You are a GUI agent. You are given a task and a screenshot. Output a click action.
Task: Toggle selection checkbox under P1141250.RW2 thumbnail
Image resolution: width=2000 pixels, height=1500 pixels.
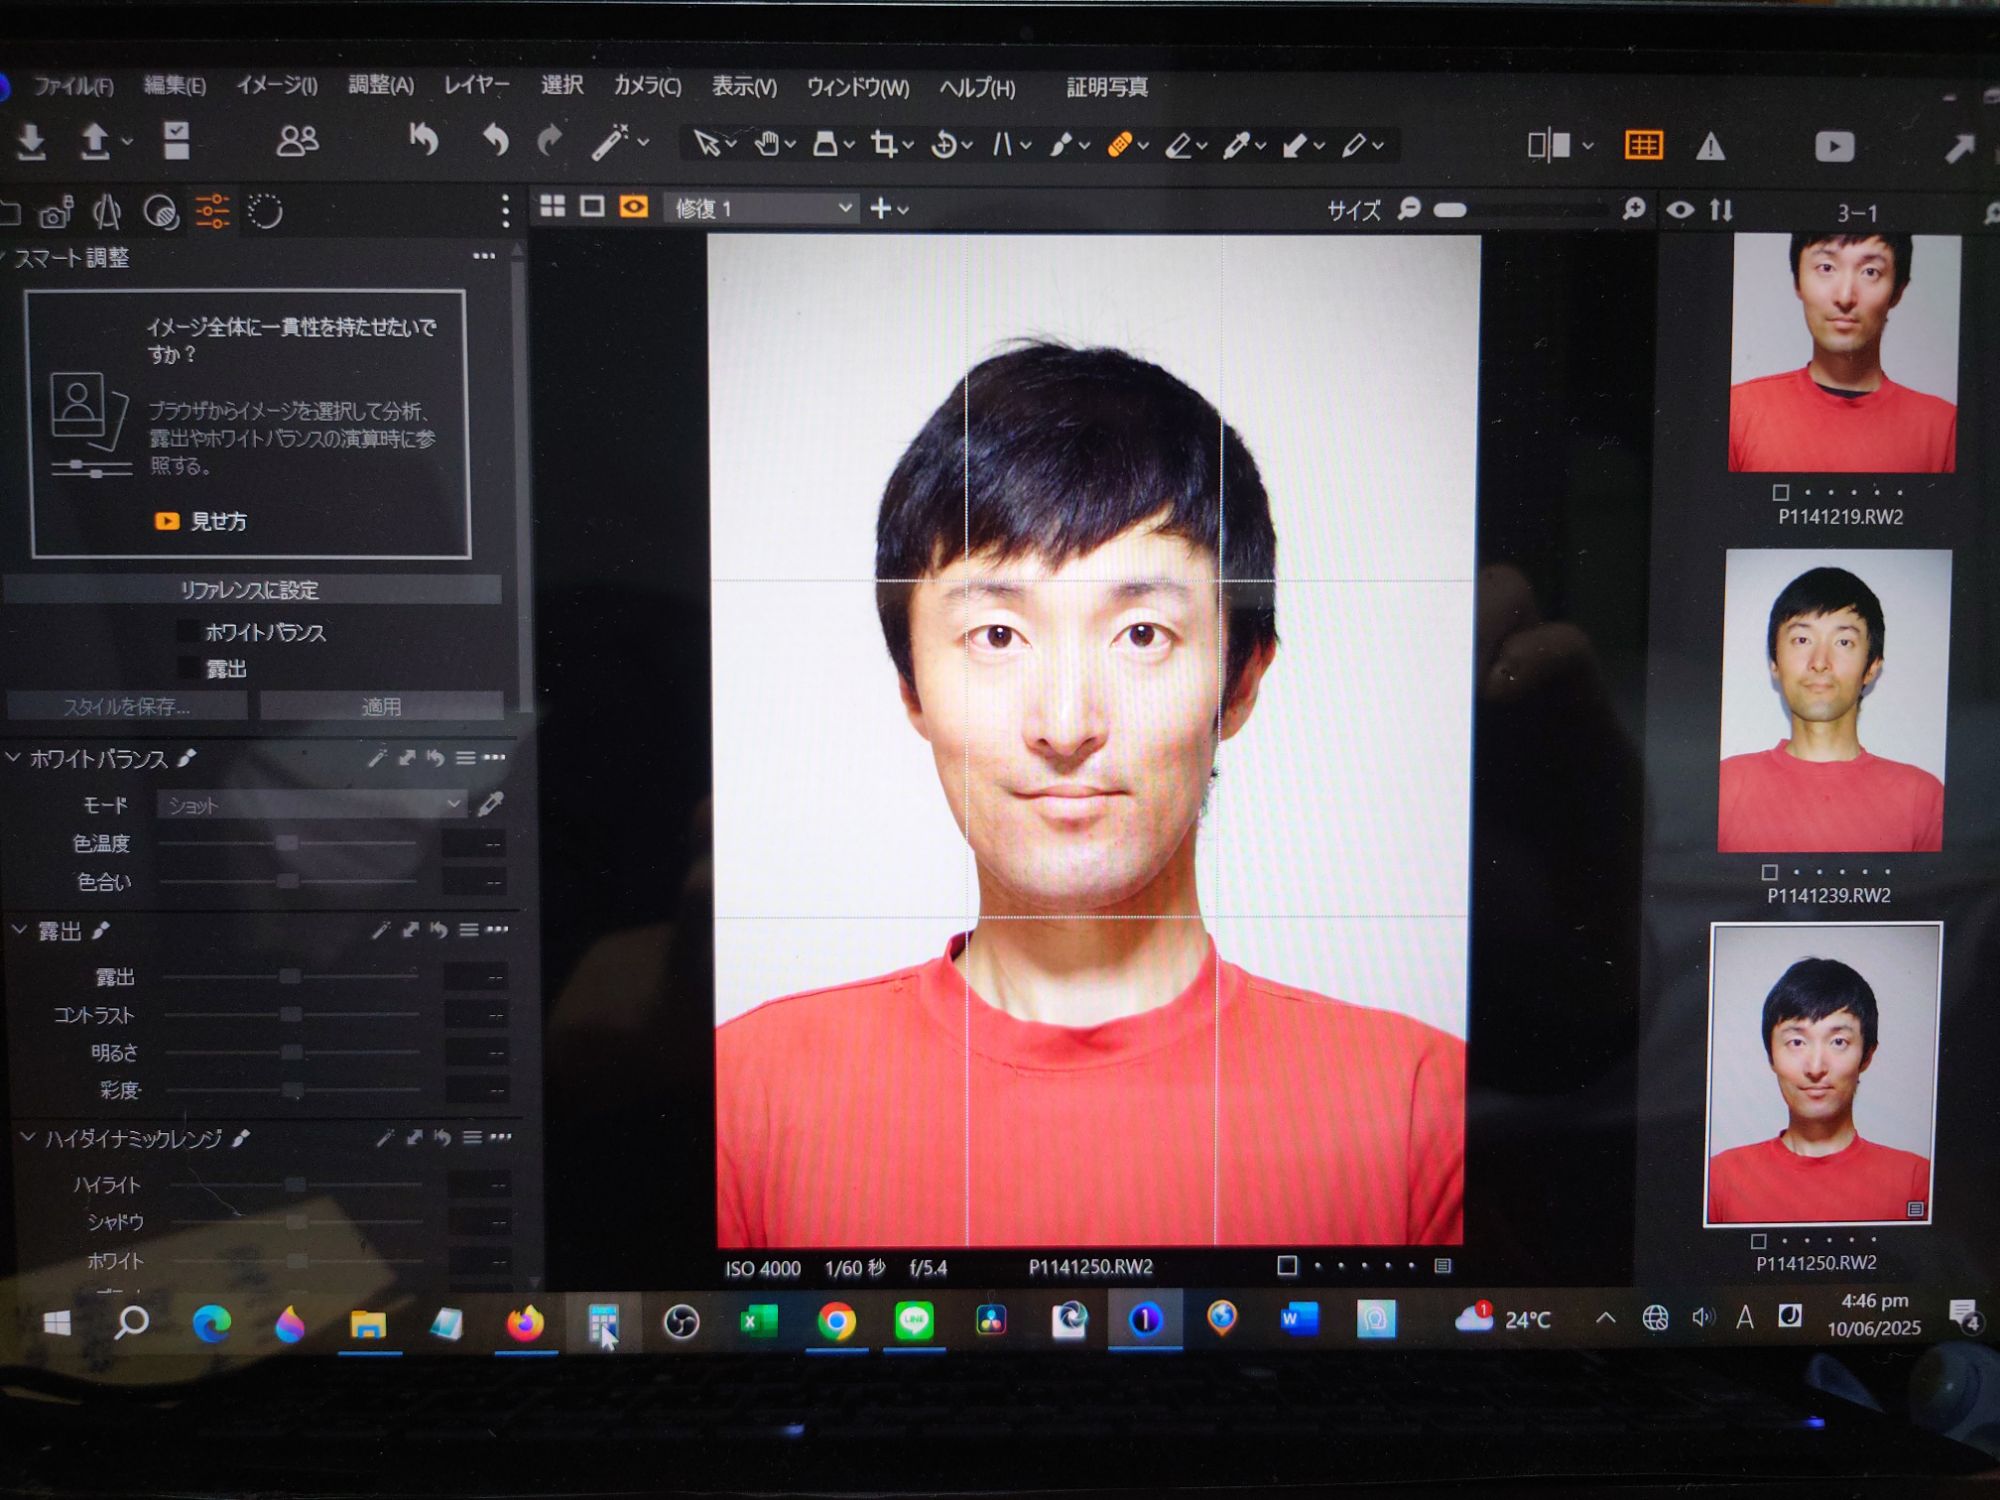[x=1759, y=1241]
